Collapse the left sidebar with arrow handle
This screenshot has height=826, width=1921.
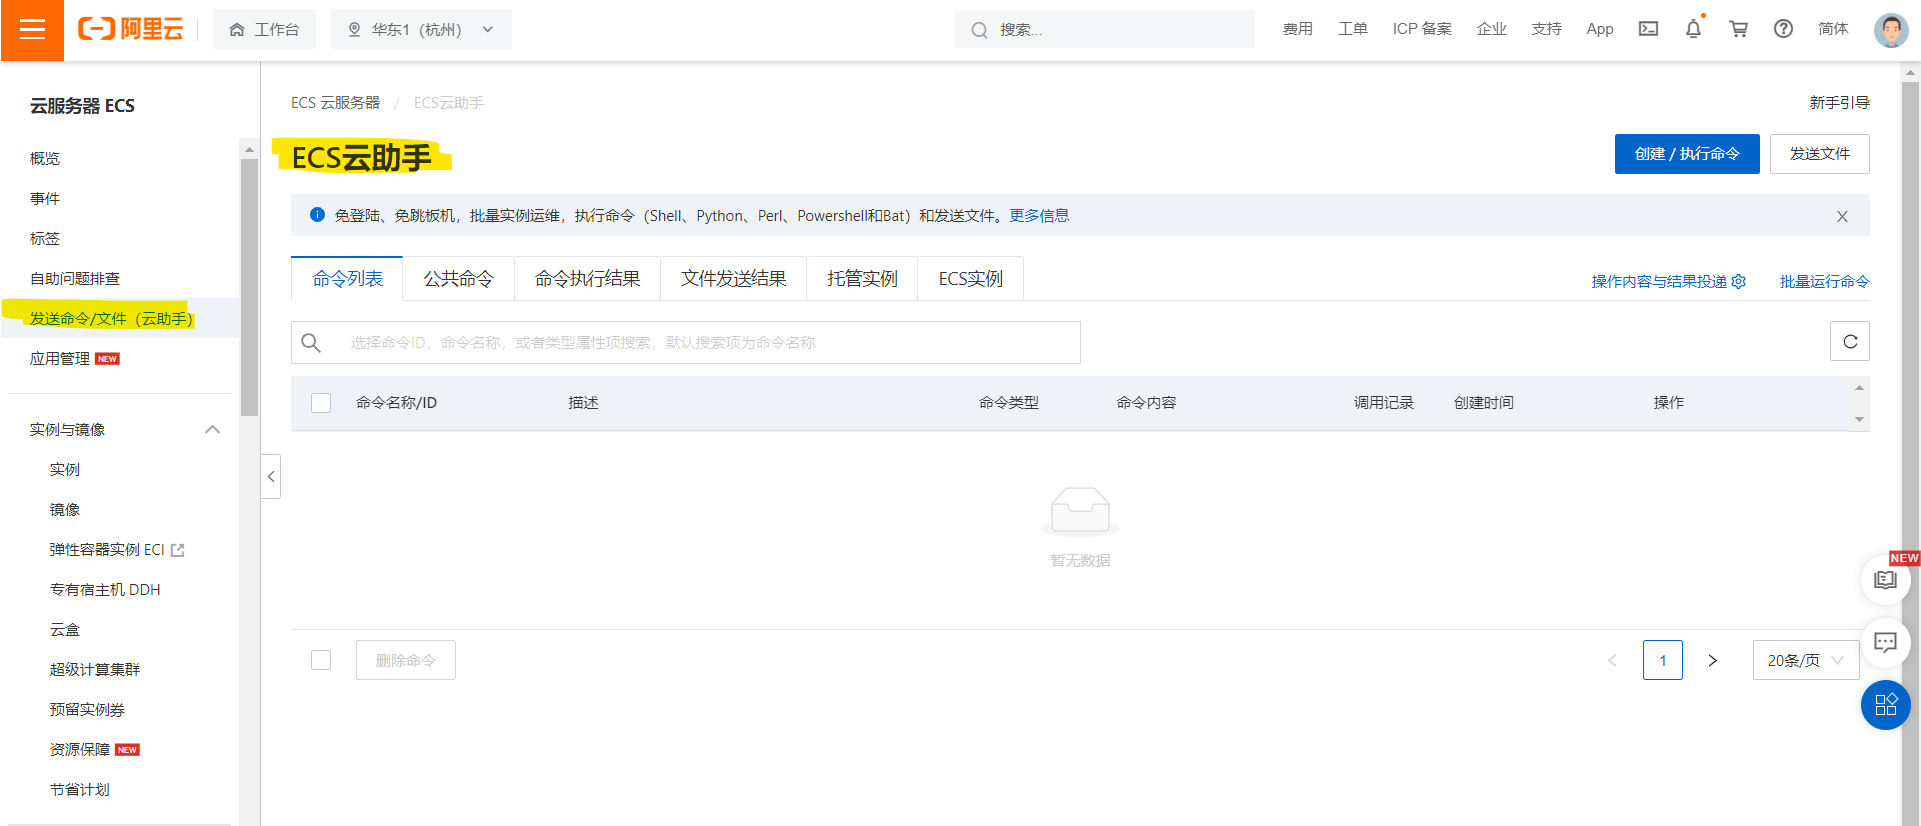click(x=271, y=476)
